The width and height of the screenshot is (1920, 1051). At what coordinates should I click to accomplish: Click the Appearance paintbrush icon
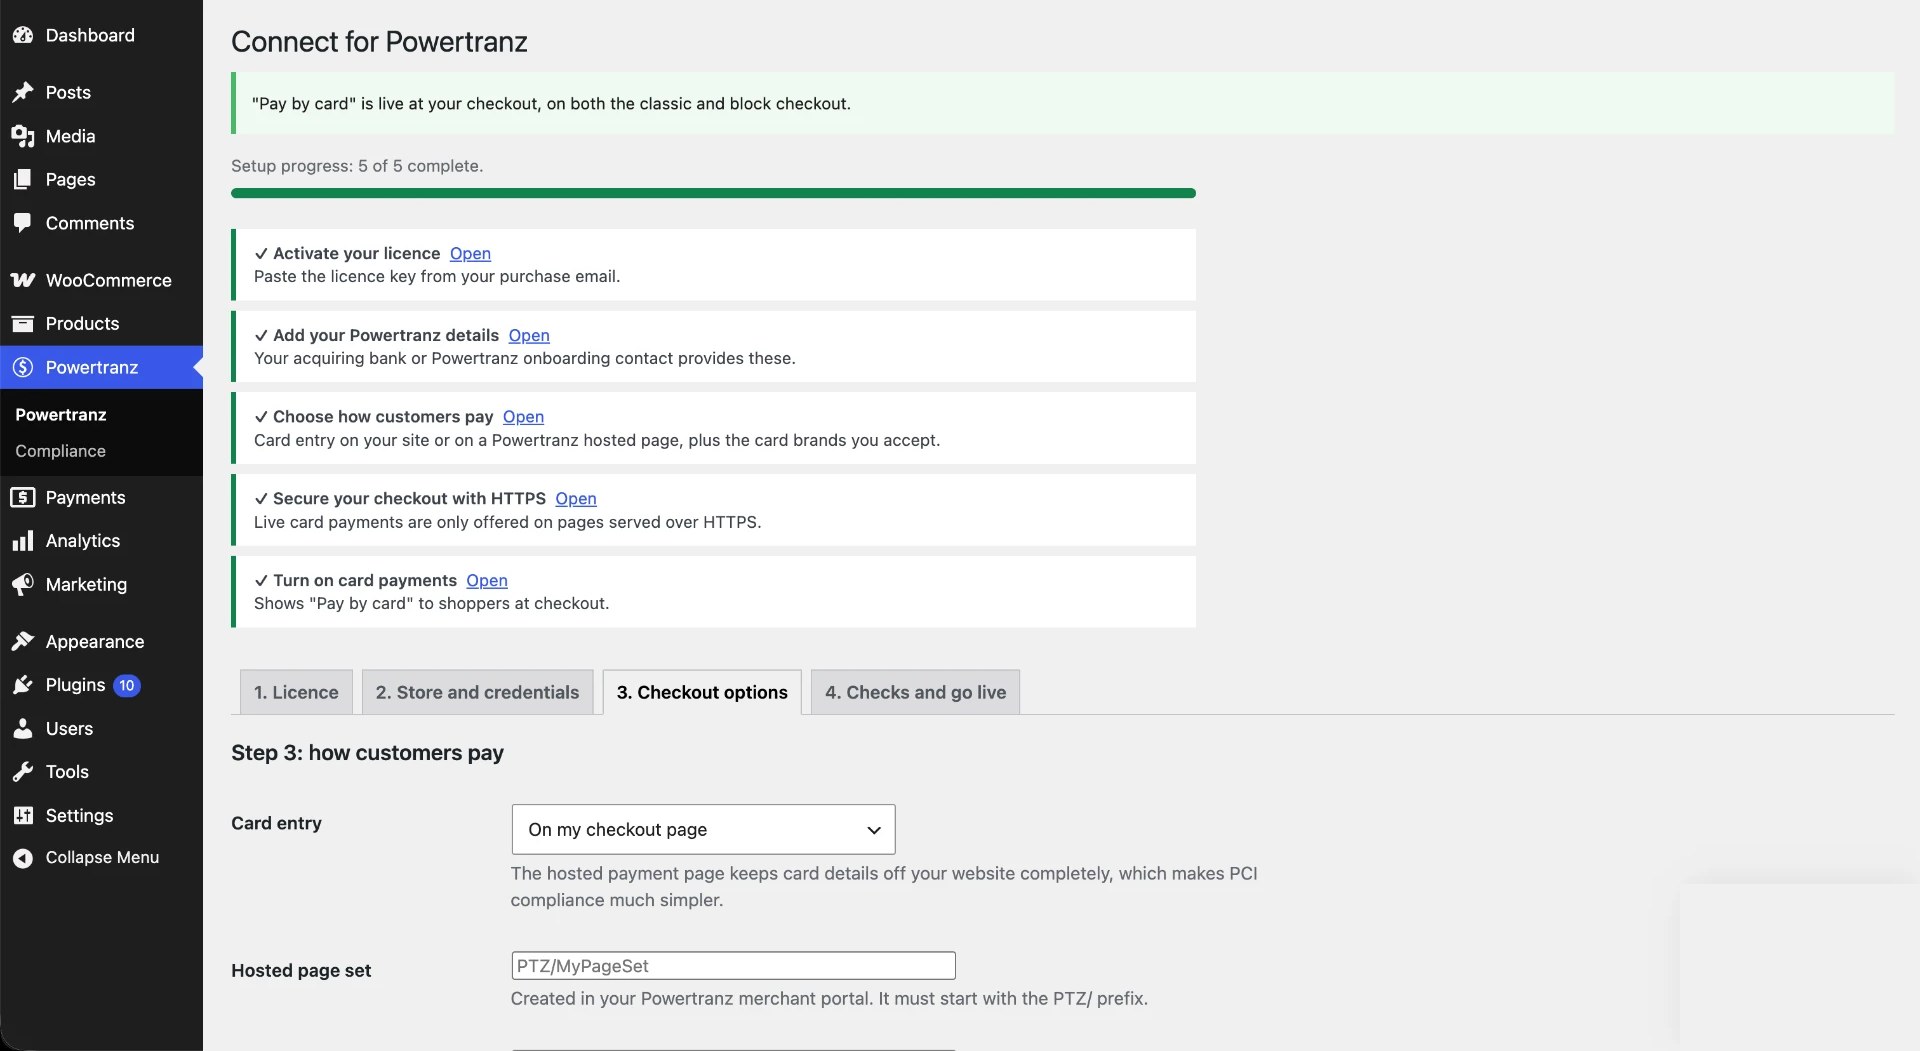pos(23,641)
